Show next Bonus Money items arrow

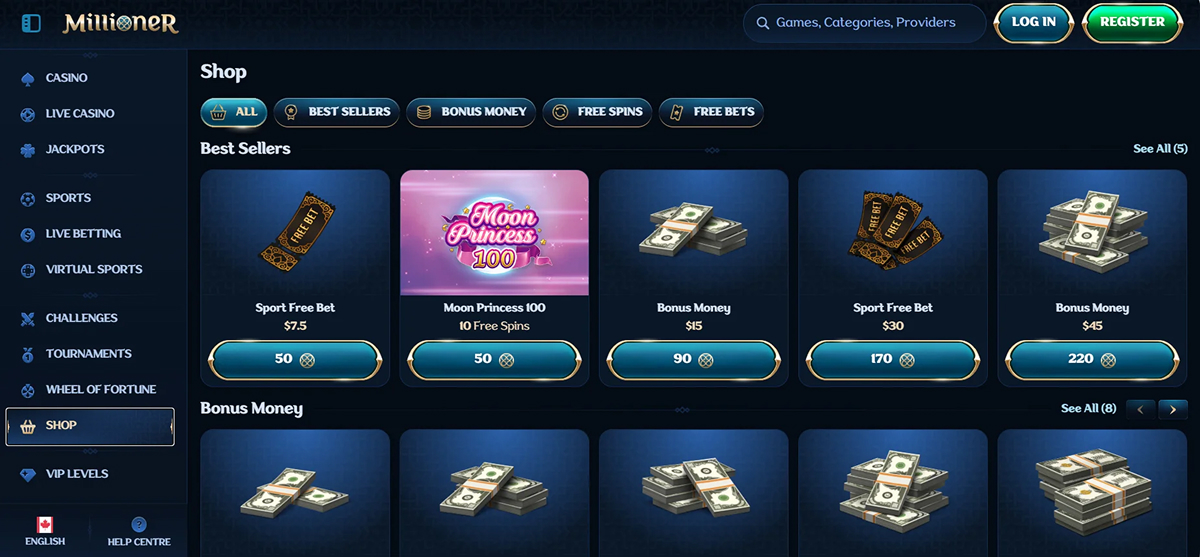pos(1173,408)
